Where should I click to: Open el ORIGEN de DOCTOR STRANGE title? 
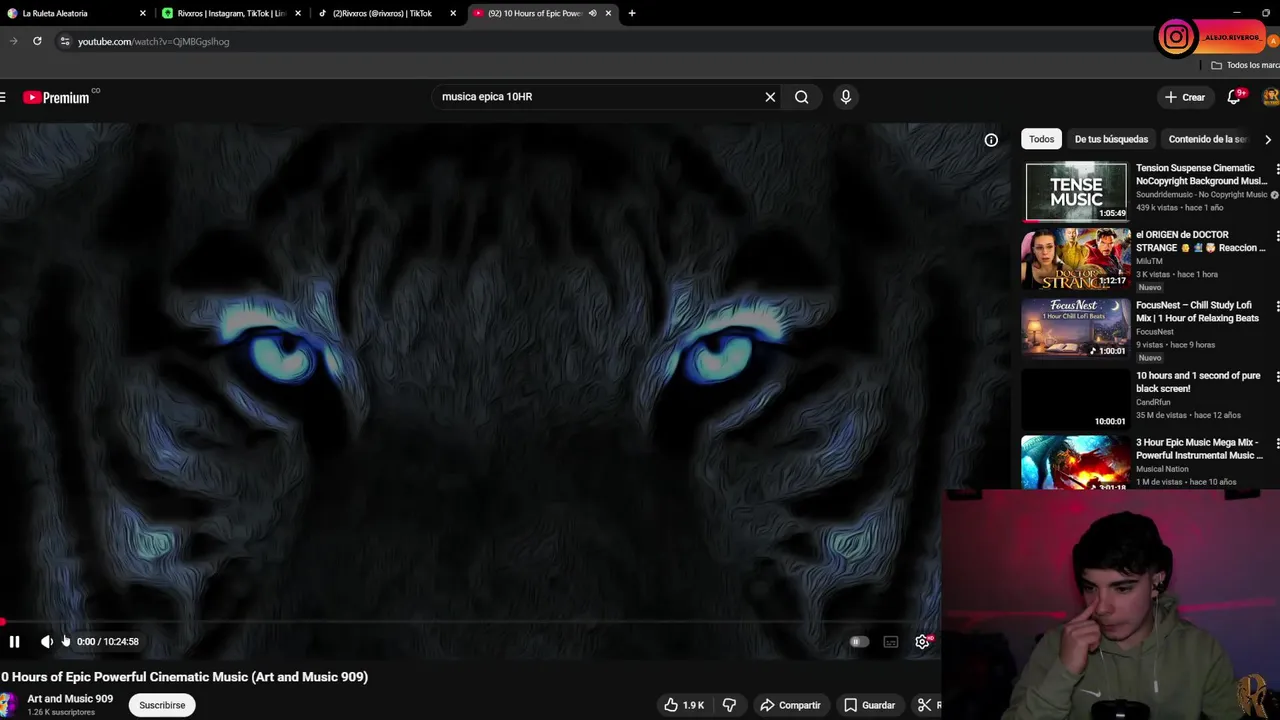(1200, 241)
